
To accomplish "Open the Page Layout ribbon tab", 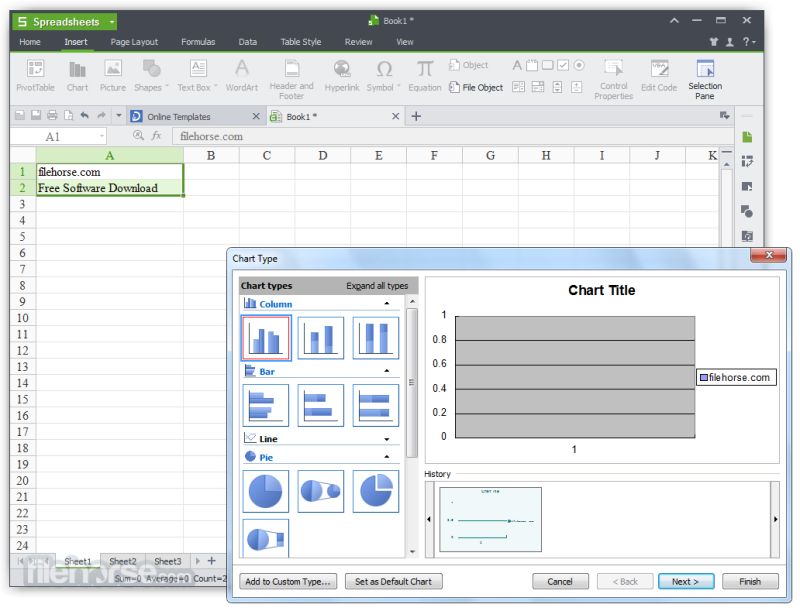I will pyautogui.click(x=134, y=42).
